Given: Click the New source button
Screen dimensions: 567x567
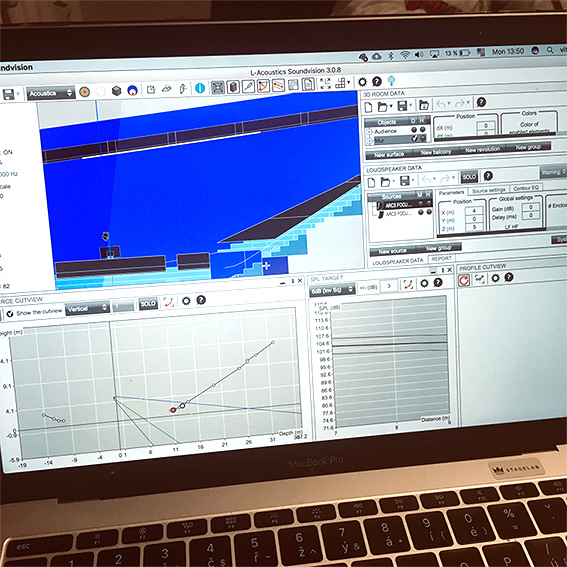Looking at the screenshot, I should click(x=392, y=251).
